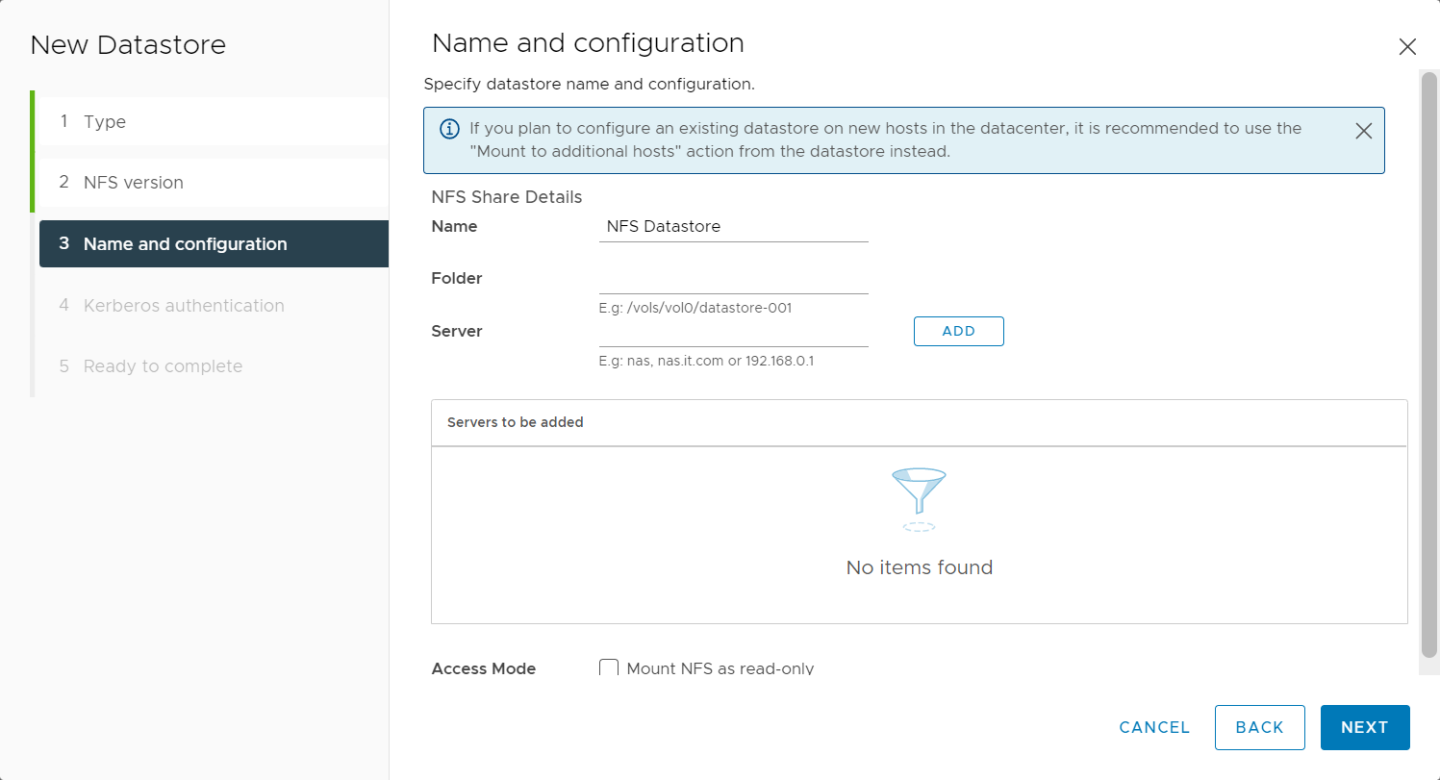Click the vertical scrollbar of the wizard page

[x=1428, y=360]
